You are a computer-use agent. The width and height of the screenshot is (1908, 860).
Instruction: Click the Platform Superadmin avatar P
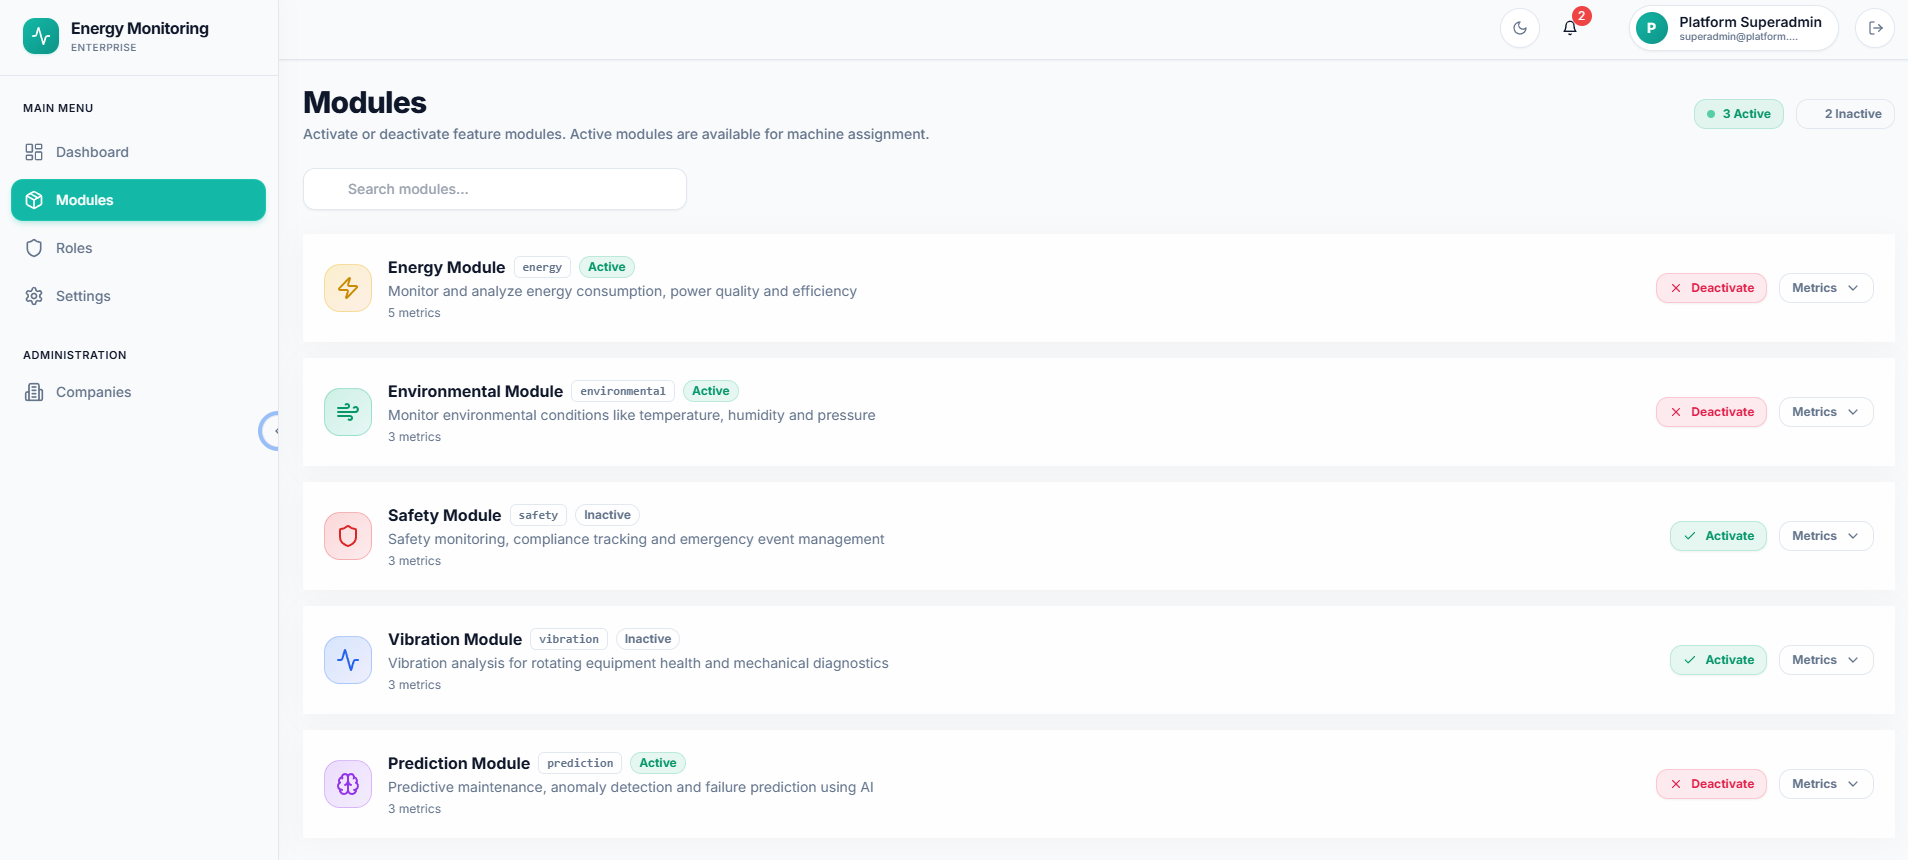1651,28
